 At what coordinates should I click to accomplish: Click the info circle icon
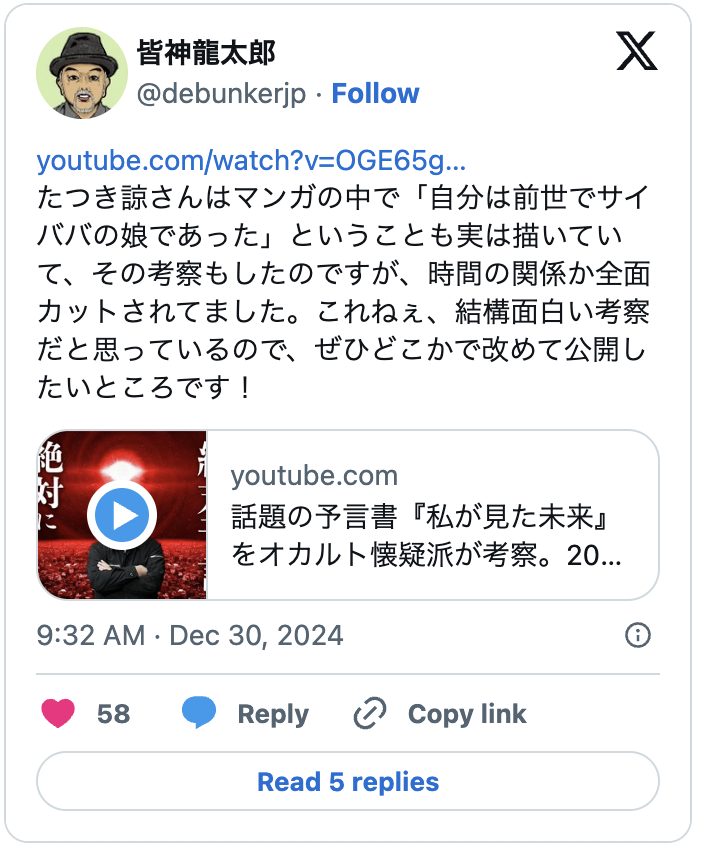(637, 635)
